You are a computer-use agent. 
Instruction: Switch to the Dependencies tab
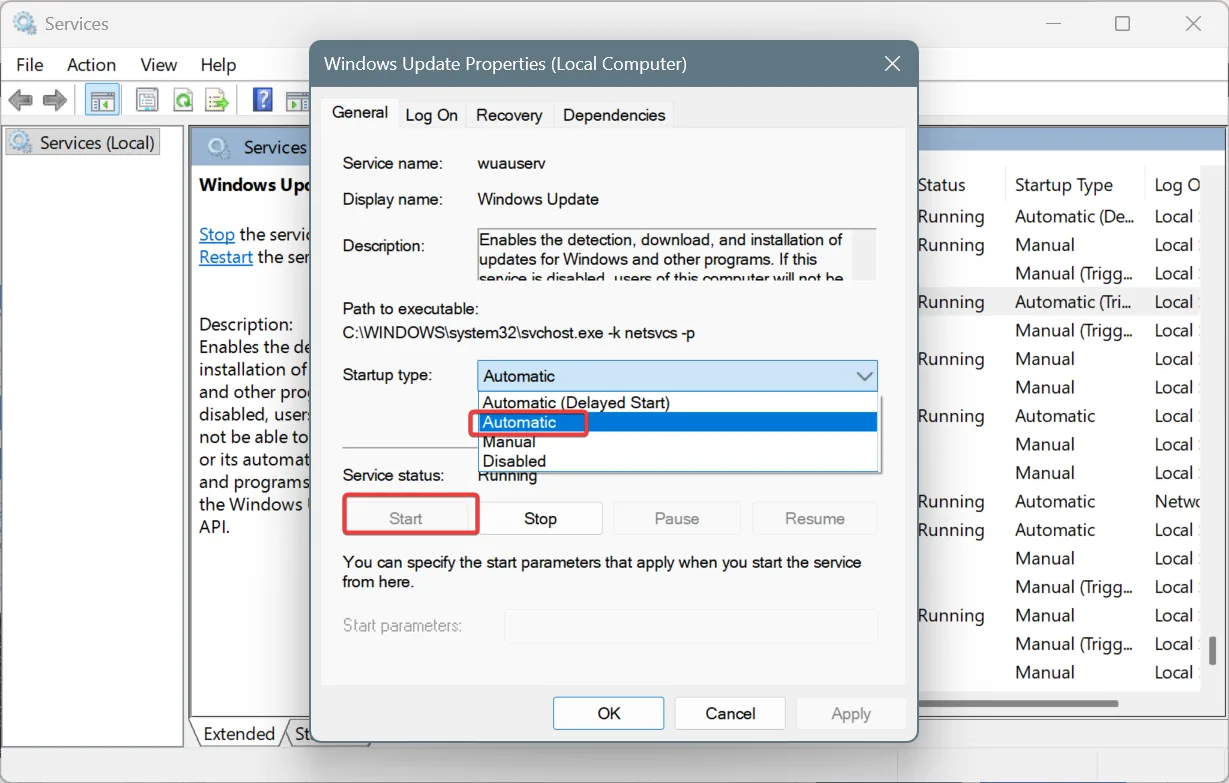point(613,115)
